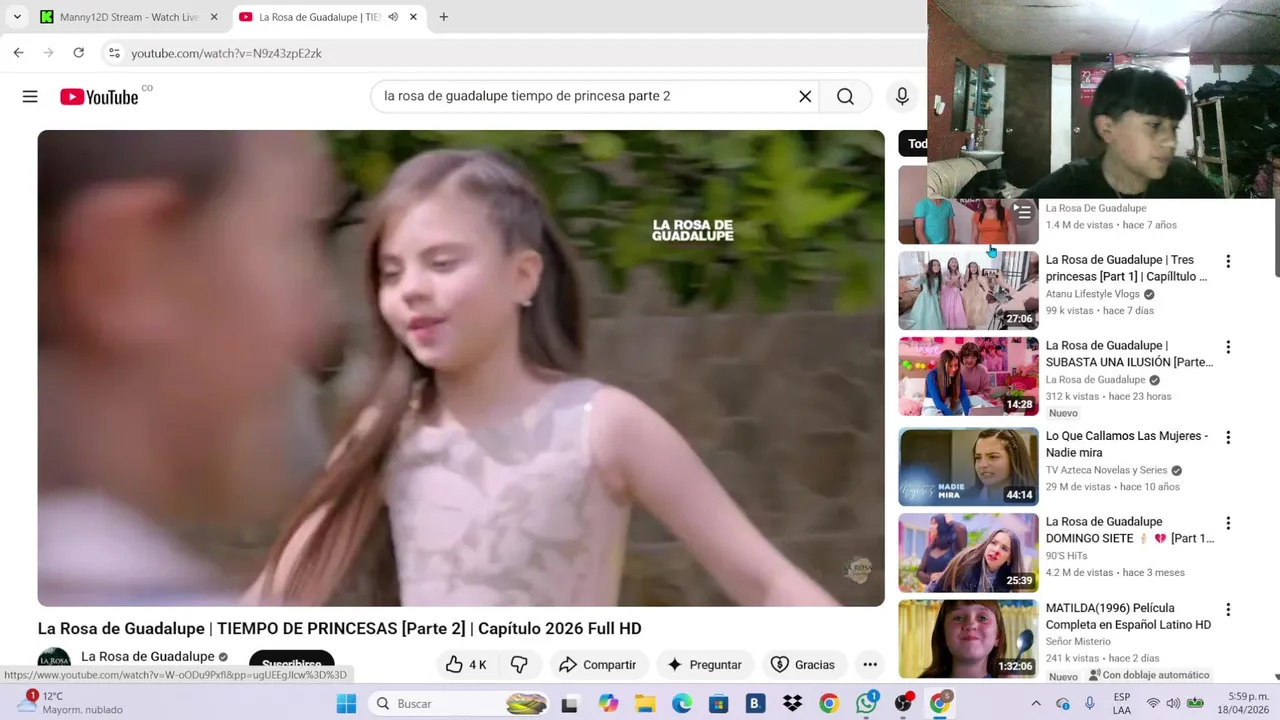Open La Rosa de Guadalupe channel name
The width and height of the screenshot is (1280, 720).
click(x=148, y=657)
